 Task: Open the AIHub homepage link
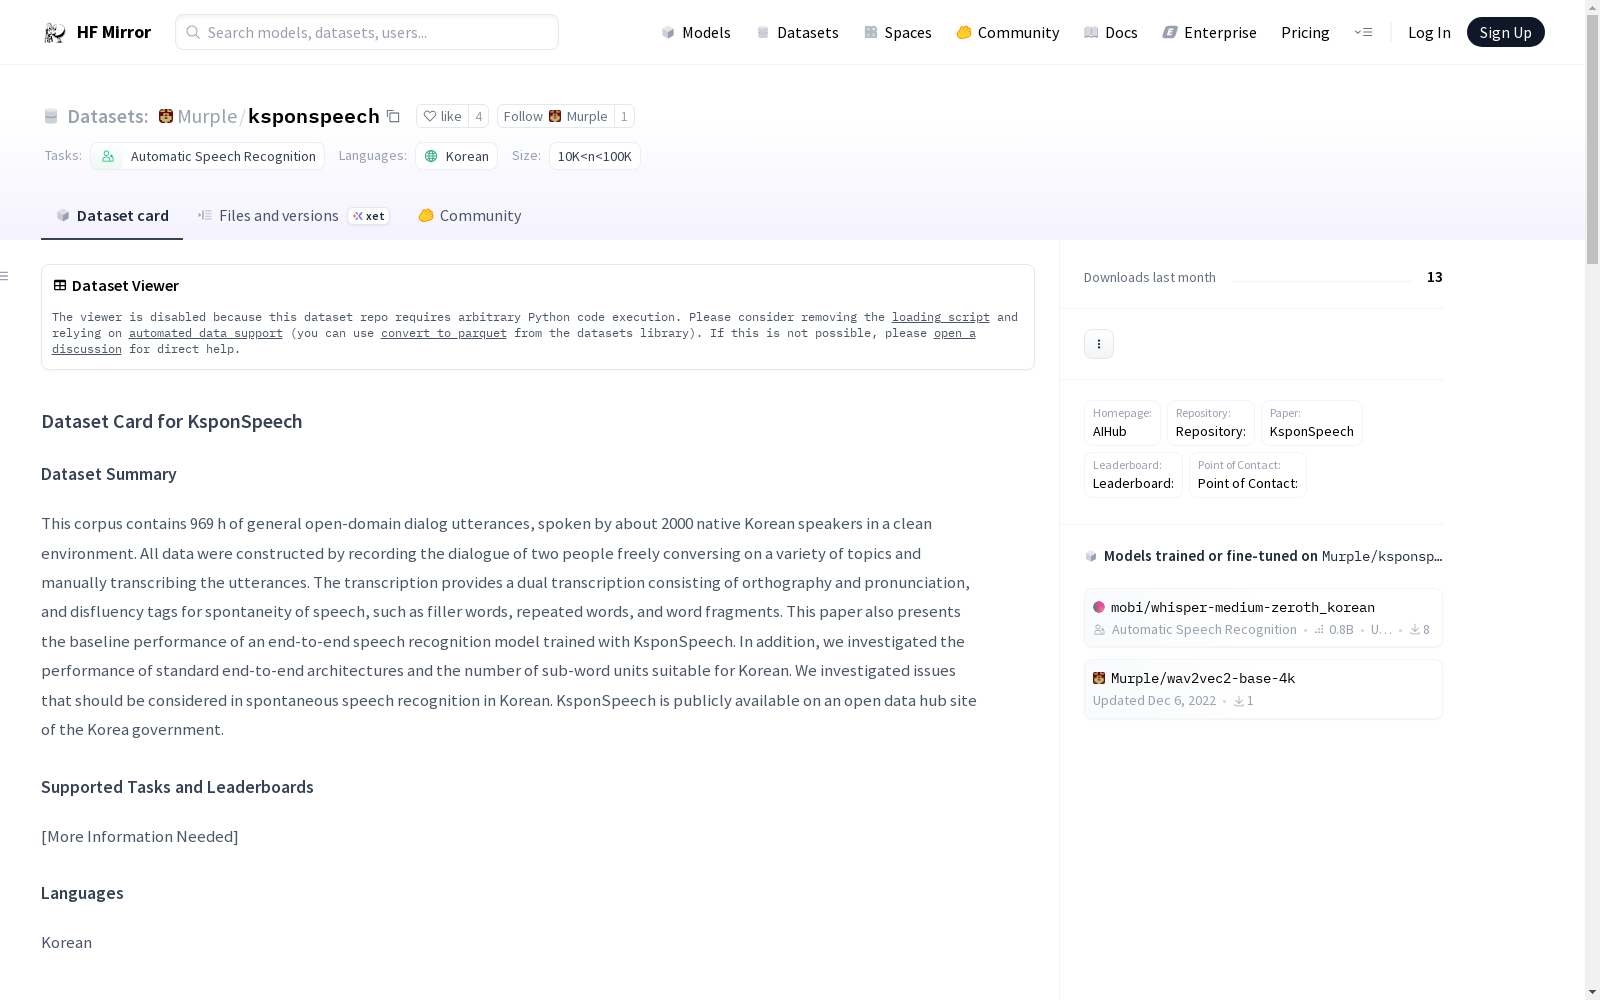(1122, 423)
